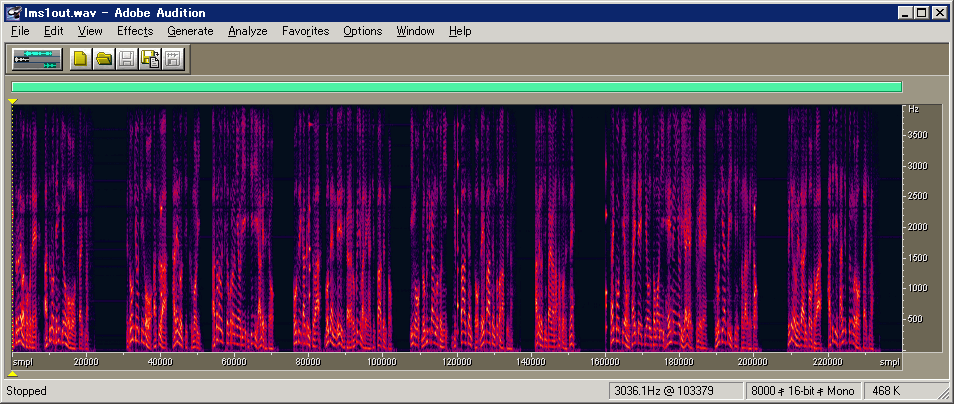Open the Generate menu
This screenshot has width=954, height=404.
[x=190, y=31]
